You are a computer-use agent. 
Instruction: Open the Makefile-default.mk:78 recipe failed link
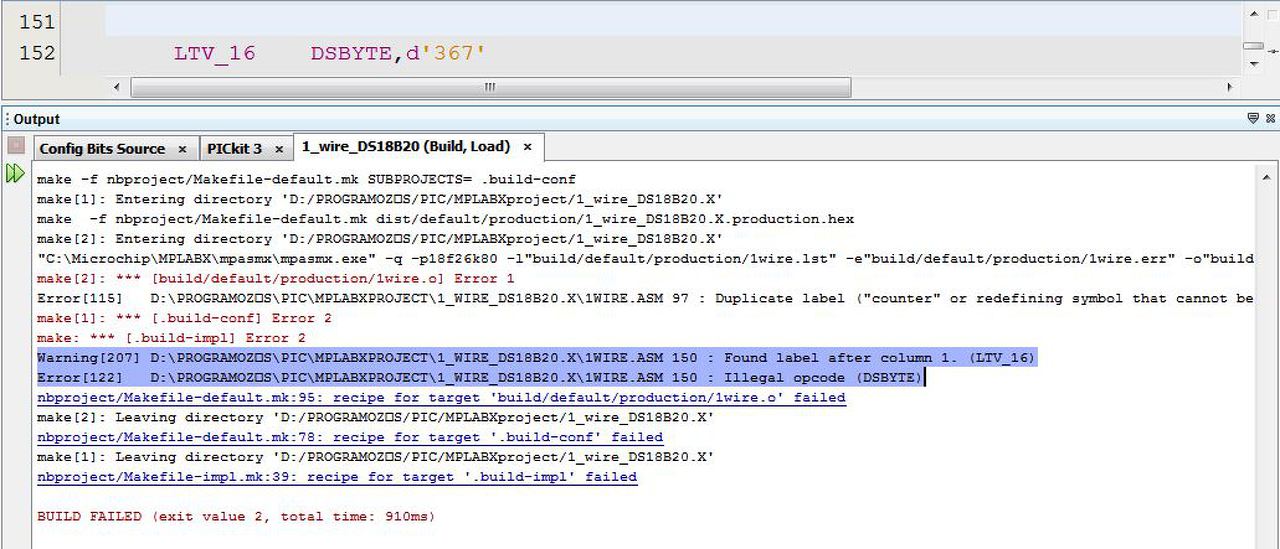click(x=350, y=437)
